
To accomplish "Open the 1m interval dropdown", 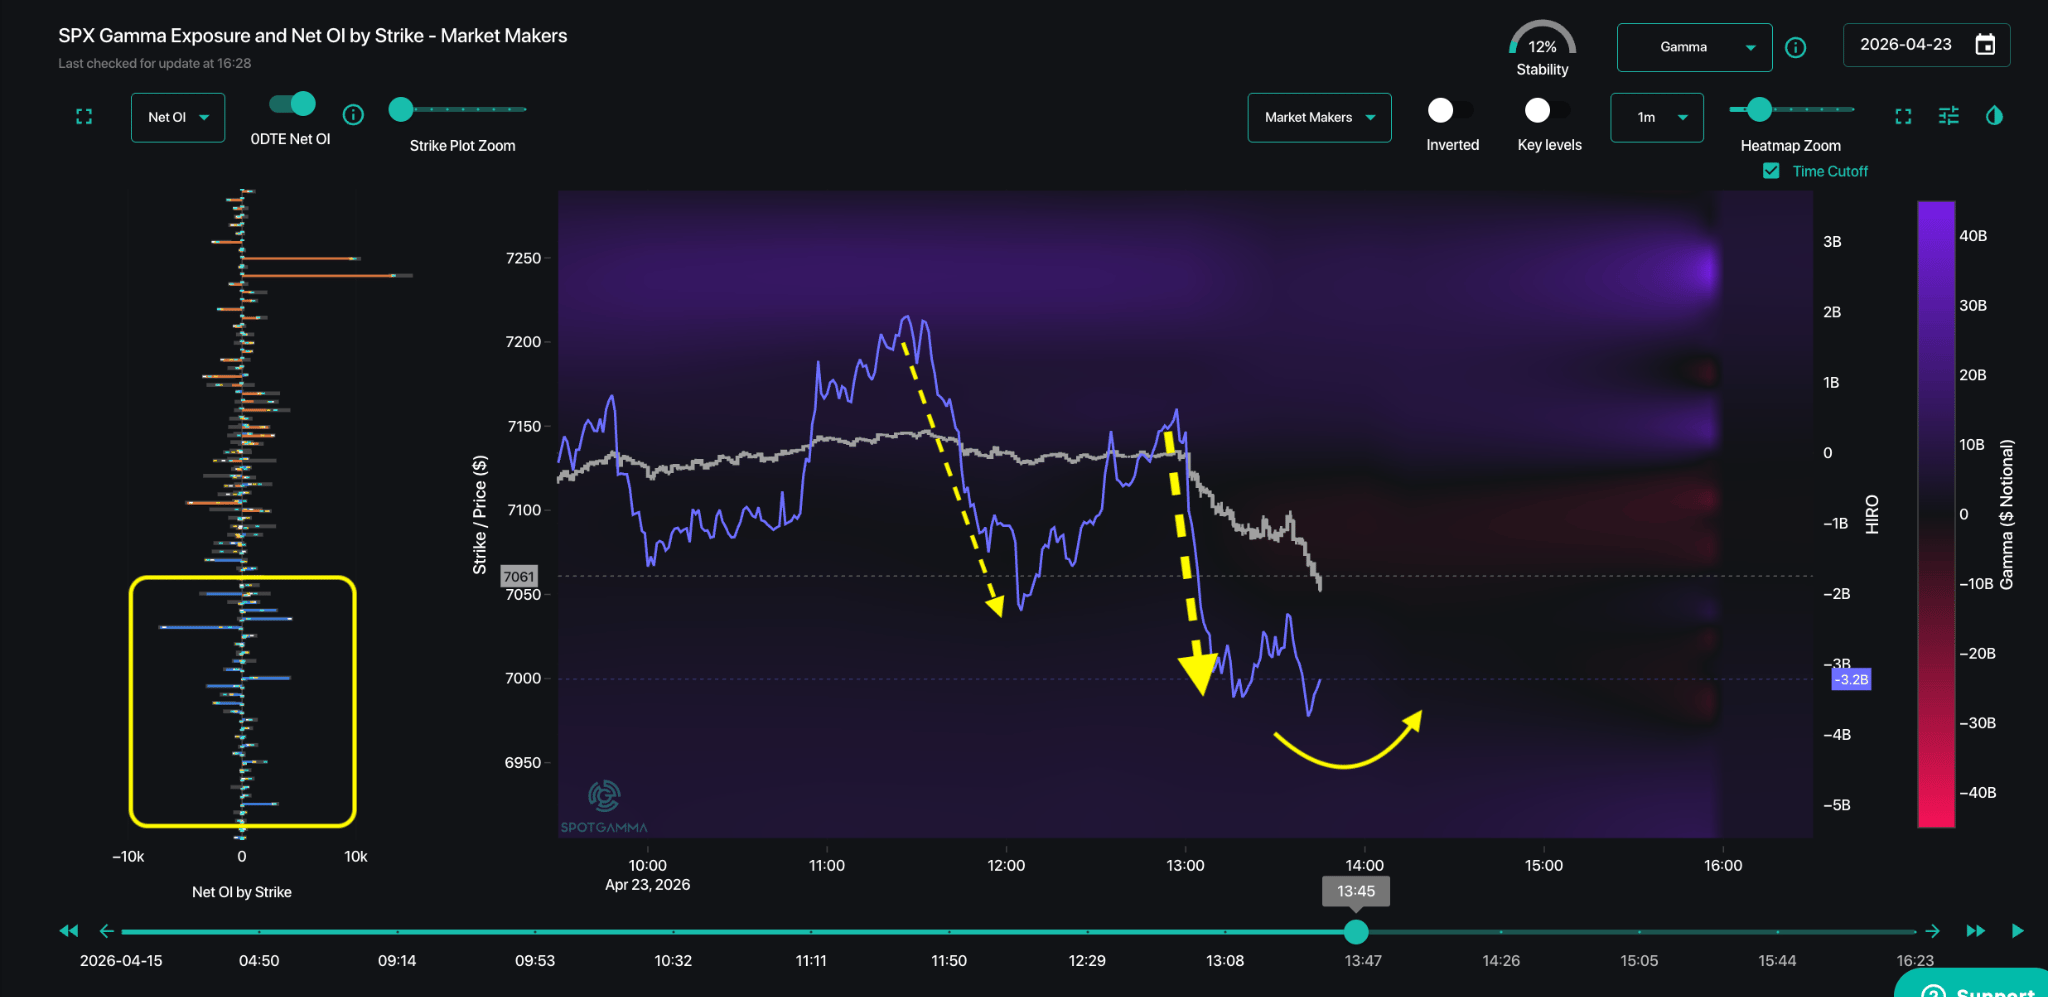I will coord(1656,117).
